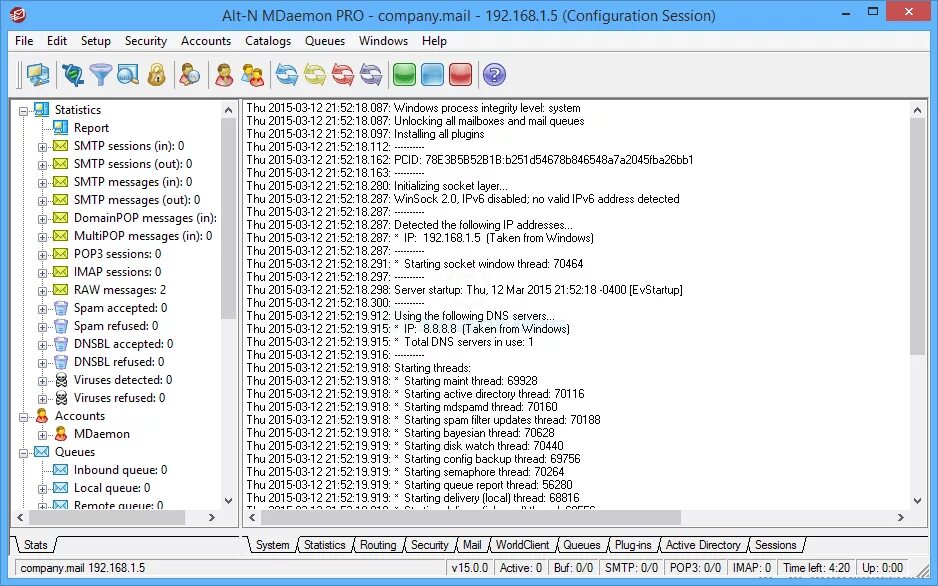Image resolution: width=938 pixels, height=586 pixels.
Task: Click the log pane scroll down arrow
Action: [x=917, y=501]
